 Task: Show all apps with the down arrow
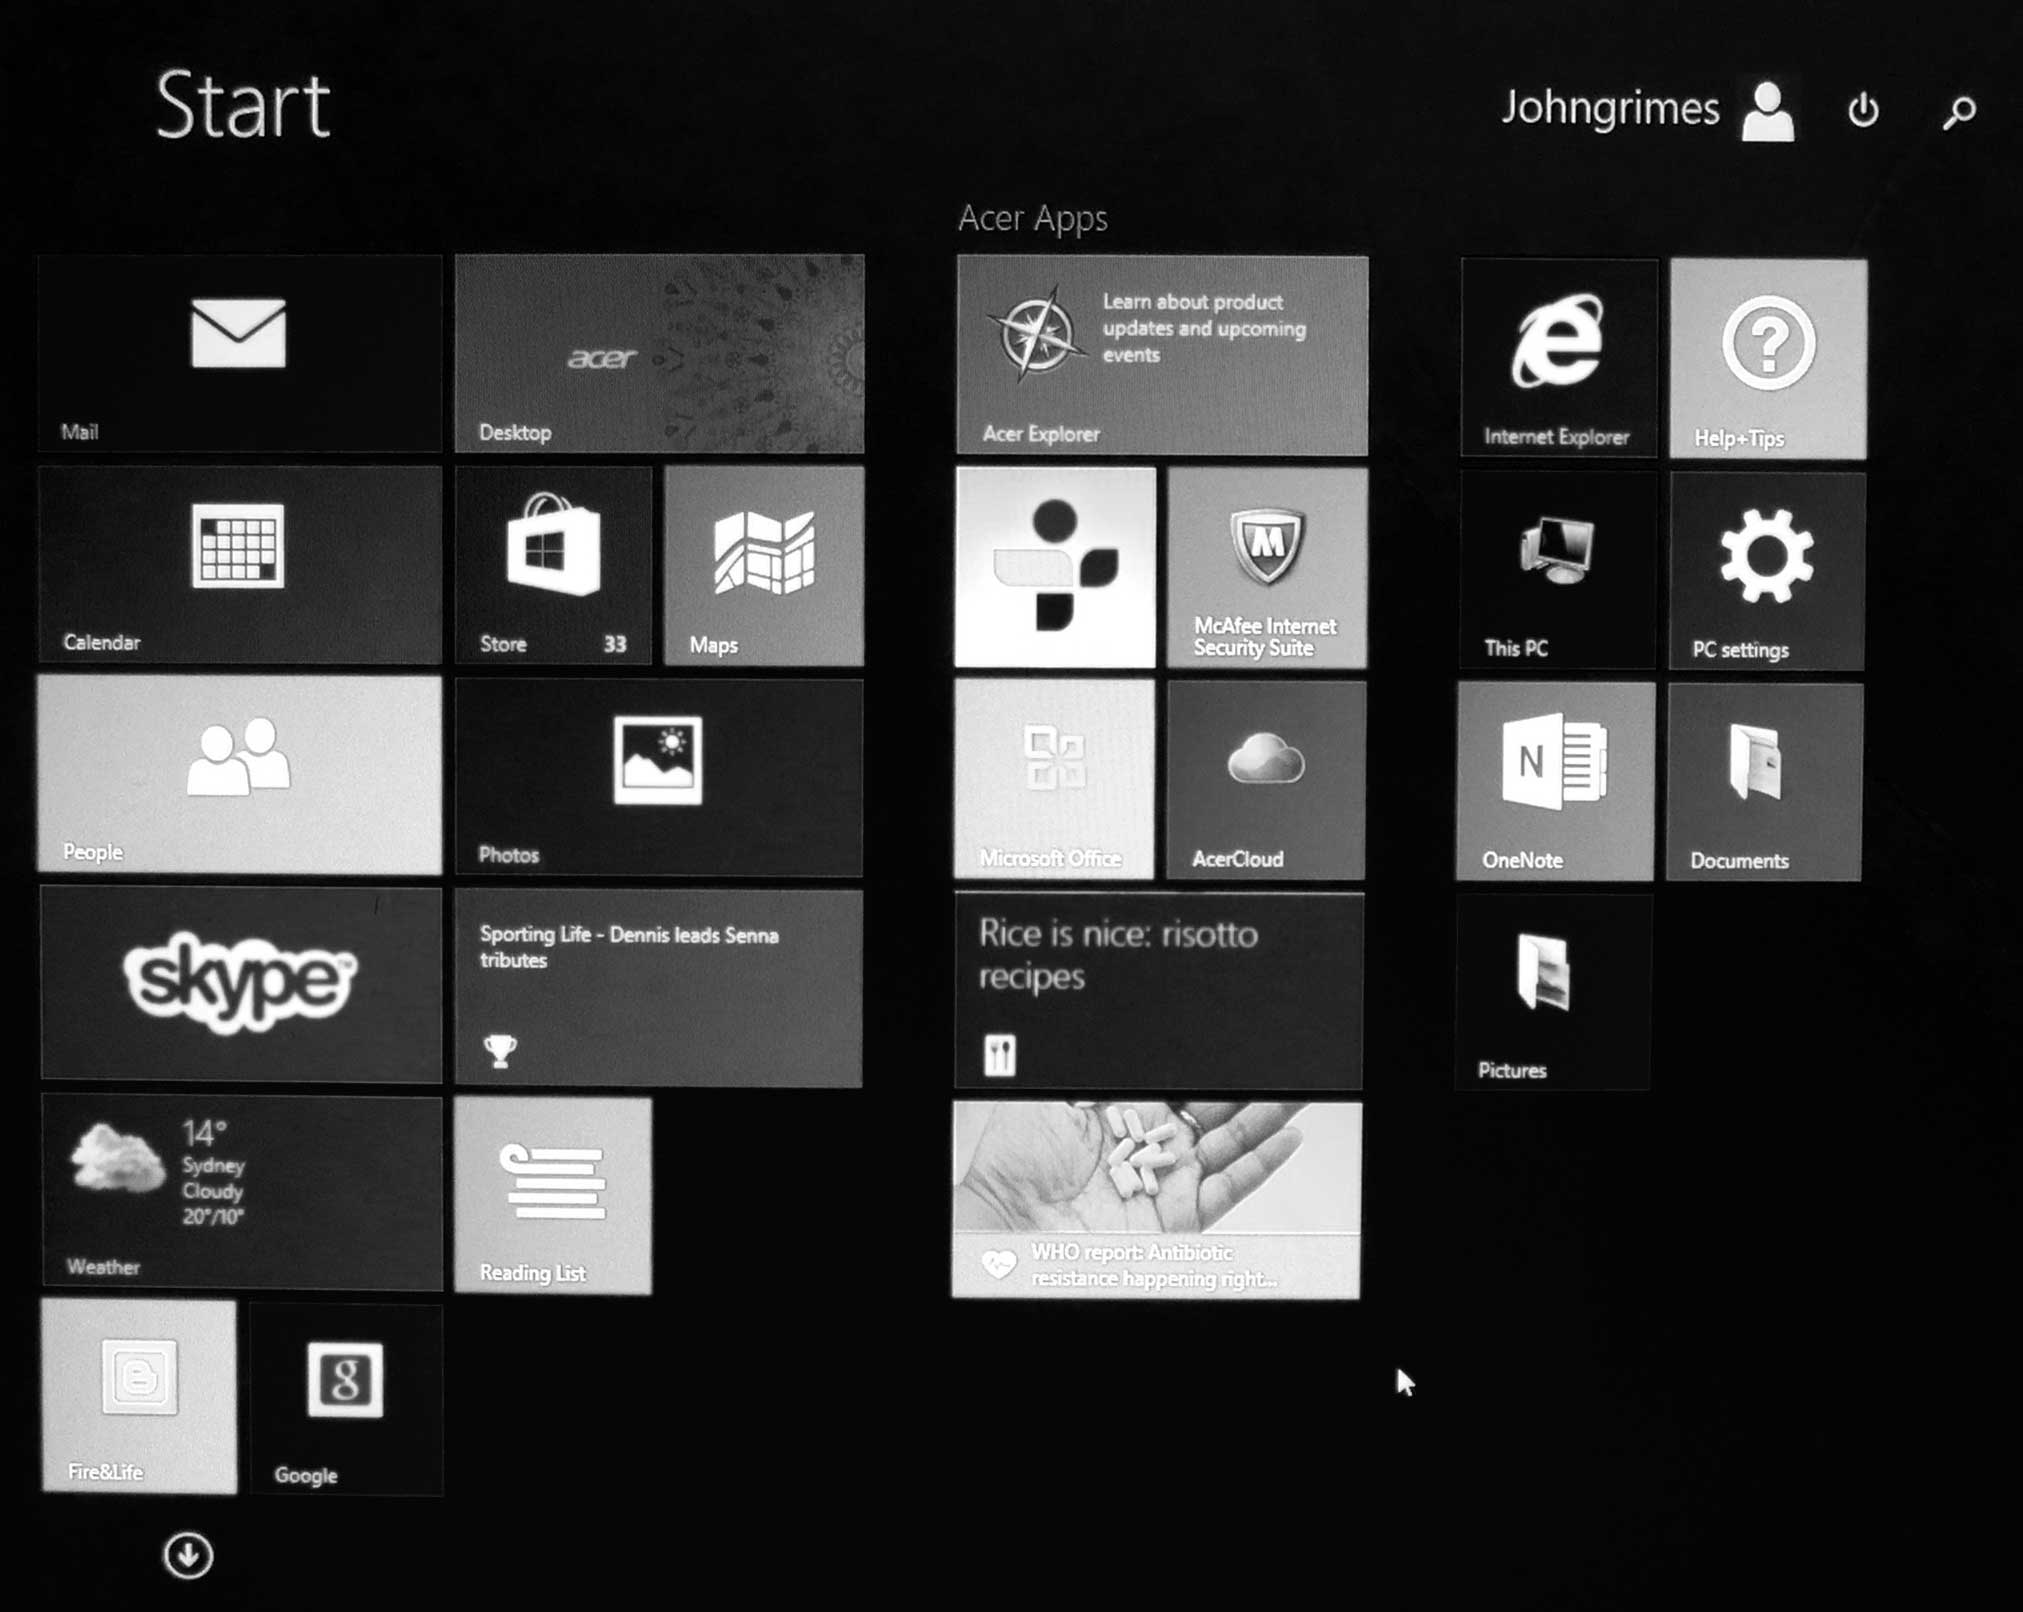pyautogui.click(x=188, y=1555)
